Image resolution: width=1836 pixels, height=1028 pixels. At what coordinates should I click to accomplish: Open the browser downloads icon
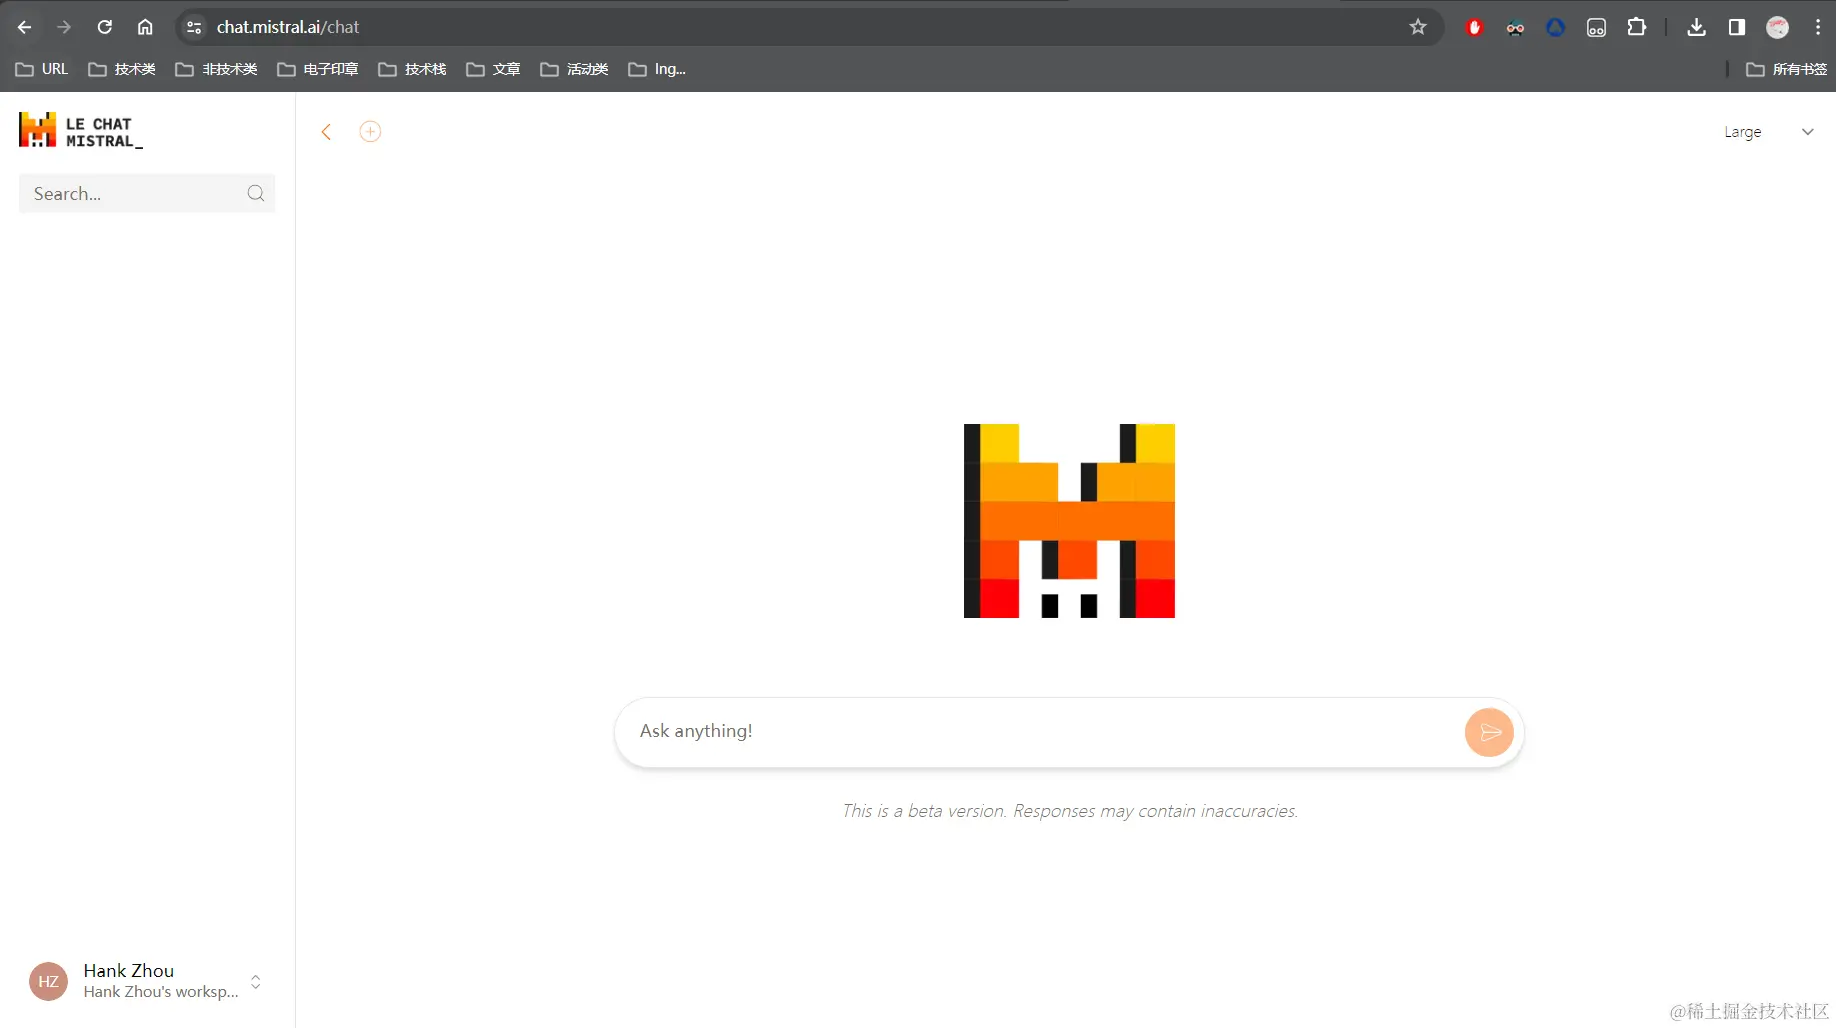click(1696, 27)
